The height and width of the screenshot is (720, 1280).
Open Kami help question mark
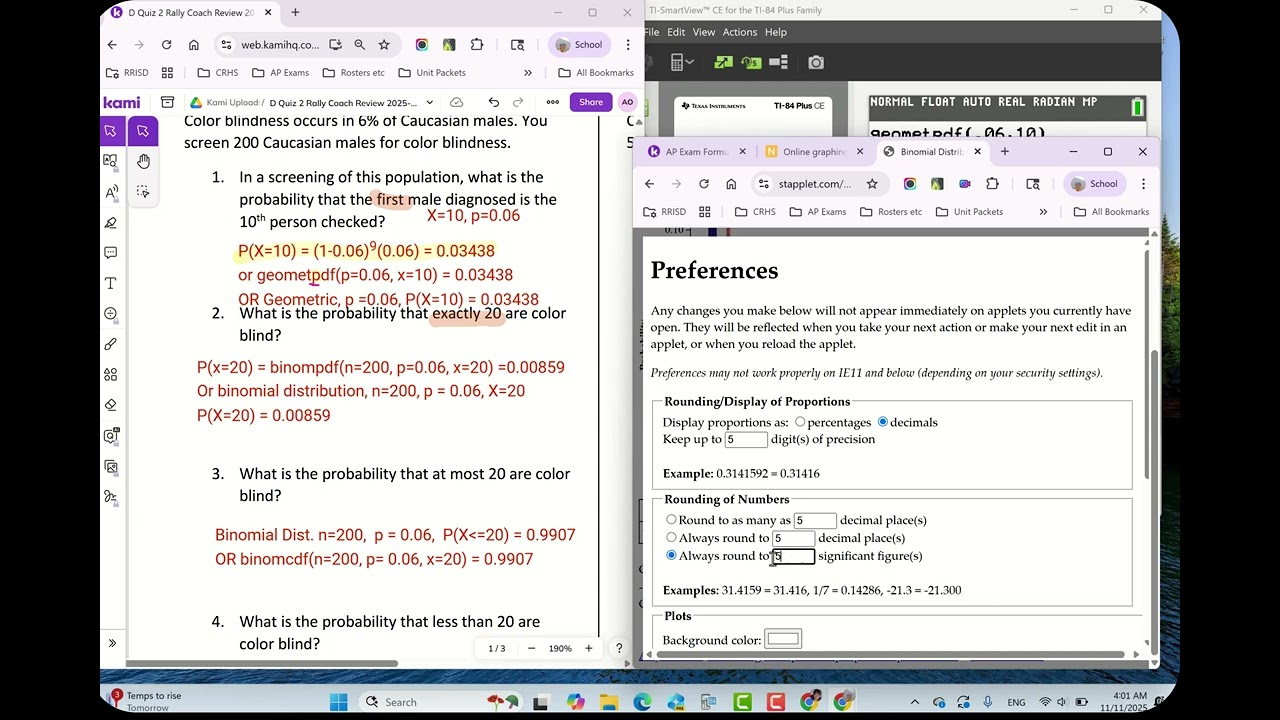tap(619, 648)
